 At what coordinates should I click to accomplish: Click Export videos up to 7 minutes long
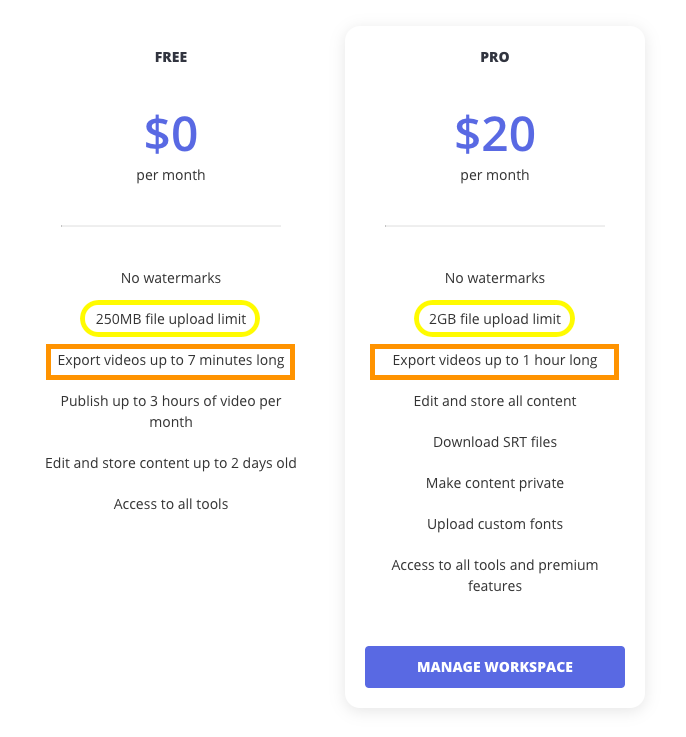point(171,360)
